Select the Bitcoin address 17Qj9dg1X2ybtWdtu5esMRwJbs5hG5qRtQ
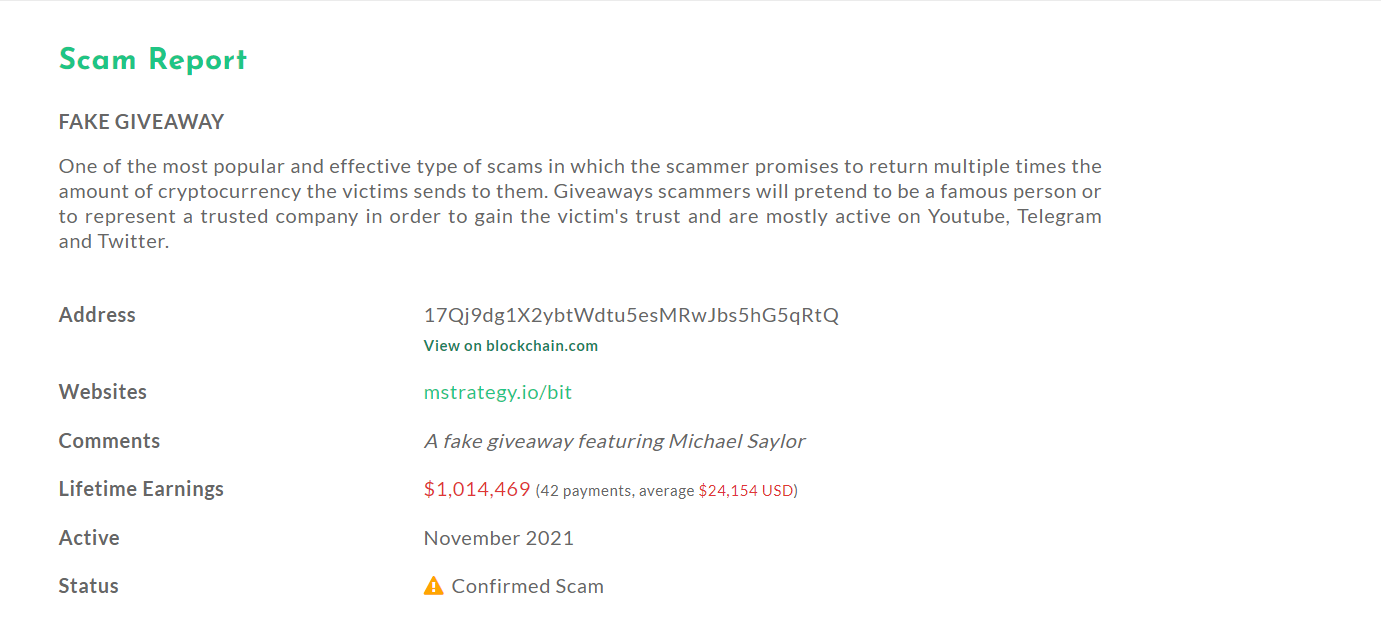This screenshot has width=1381, height=641. click(x=631, y=315)
